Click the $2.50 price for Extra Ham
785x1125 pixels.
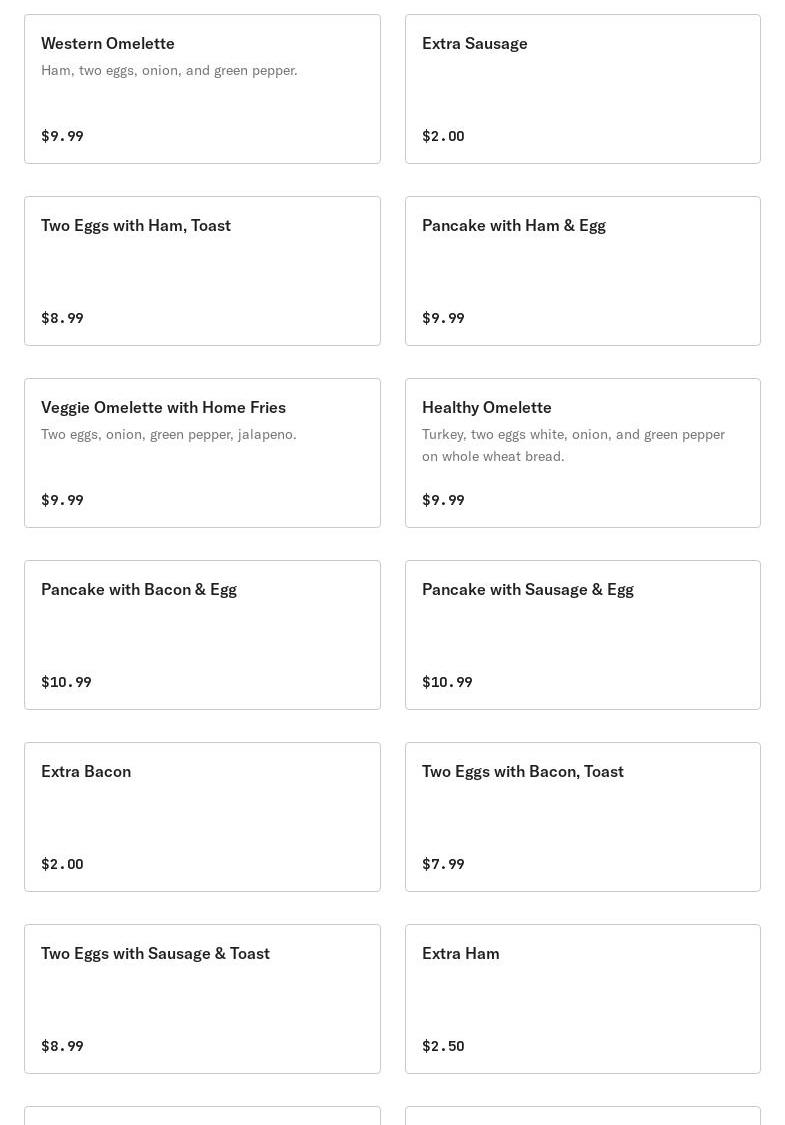pyautogui.click(x=443, y=1046)
